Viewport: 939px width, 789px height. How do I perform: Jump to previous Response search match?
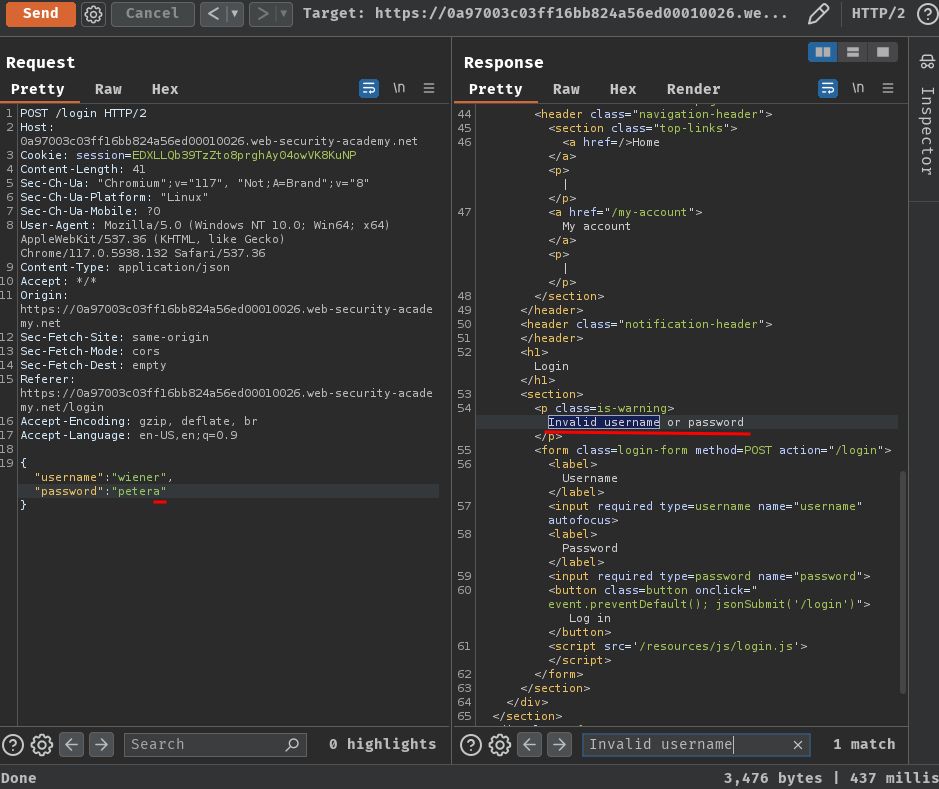(530, 745)
